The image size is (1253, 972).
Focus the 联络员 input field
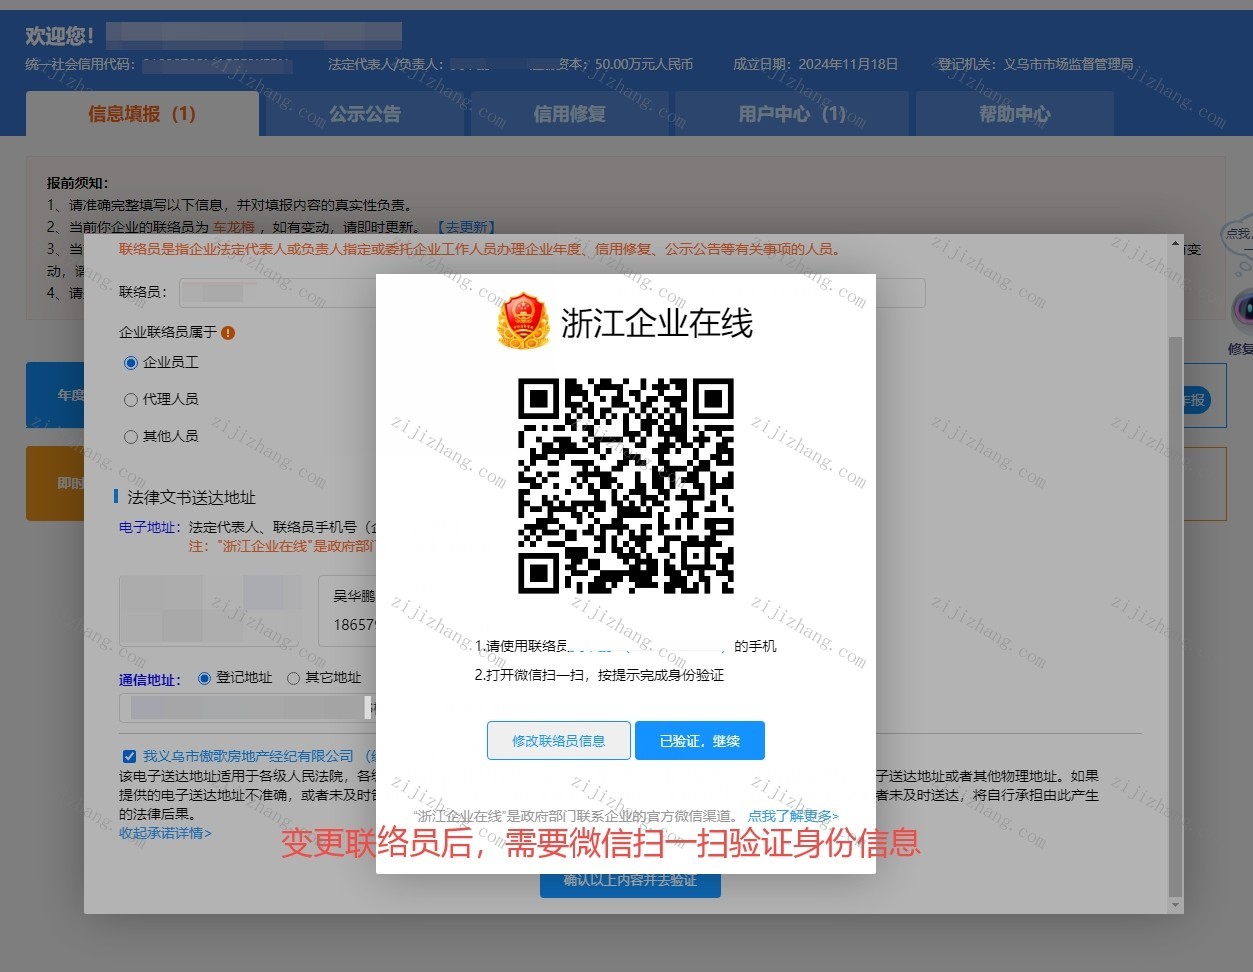(552, 293)
